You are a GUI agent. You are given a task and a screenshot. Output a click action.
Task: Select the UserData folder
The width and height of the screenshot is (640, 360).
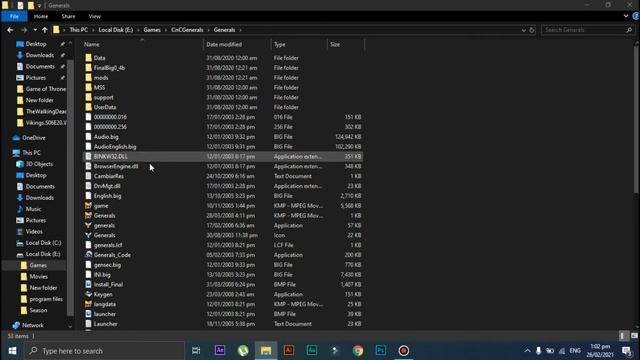105,107
